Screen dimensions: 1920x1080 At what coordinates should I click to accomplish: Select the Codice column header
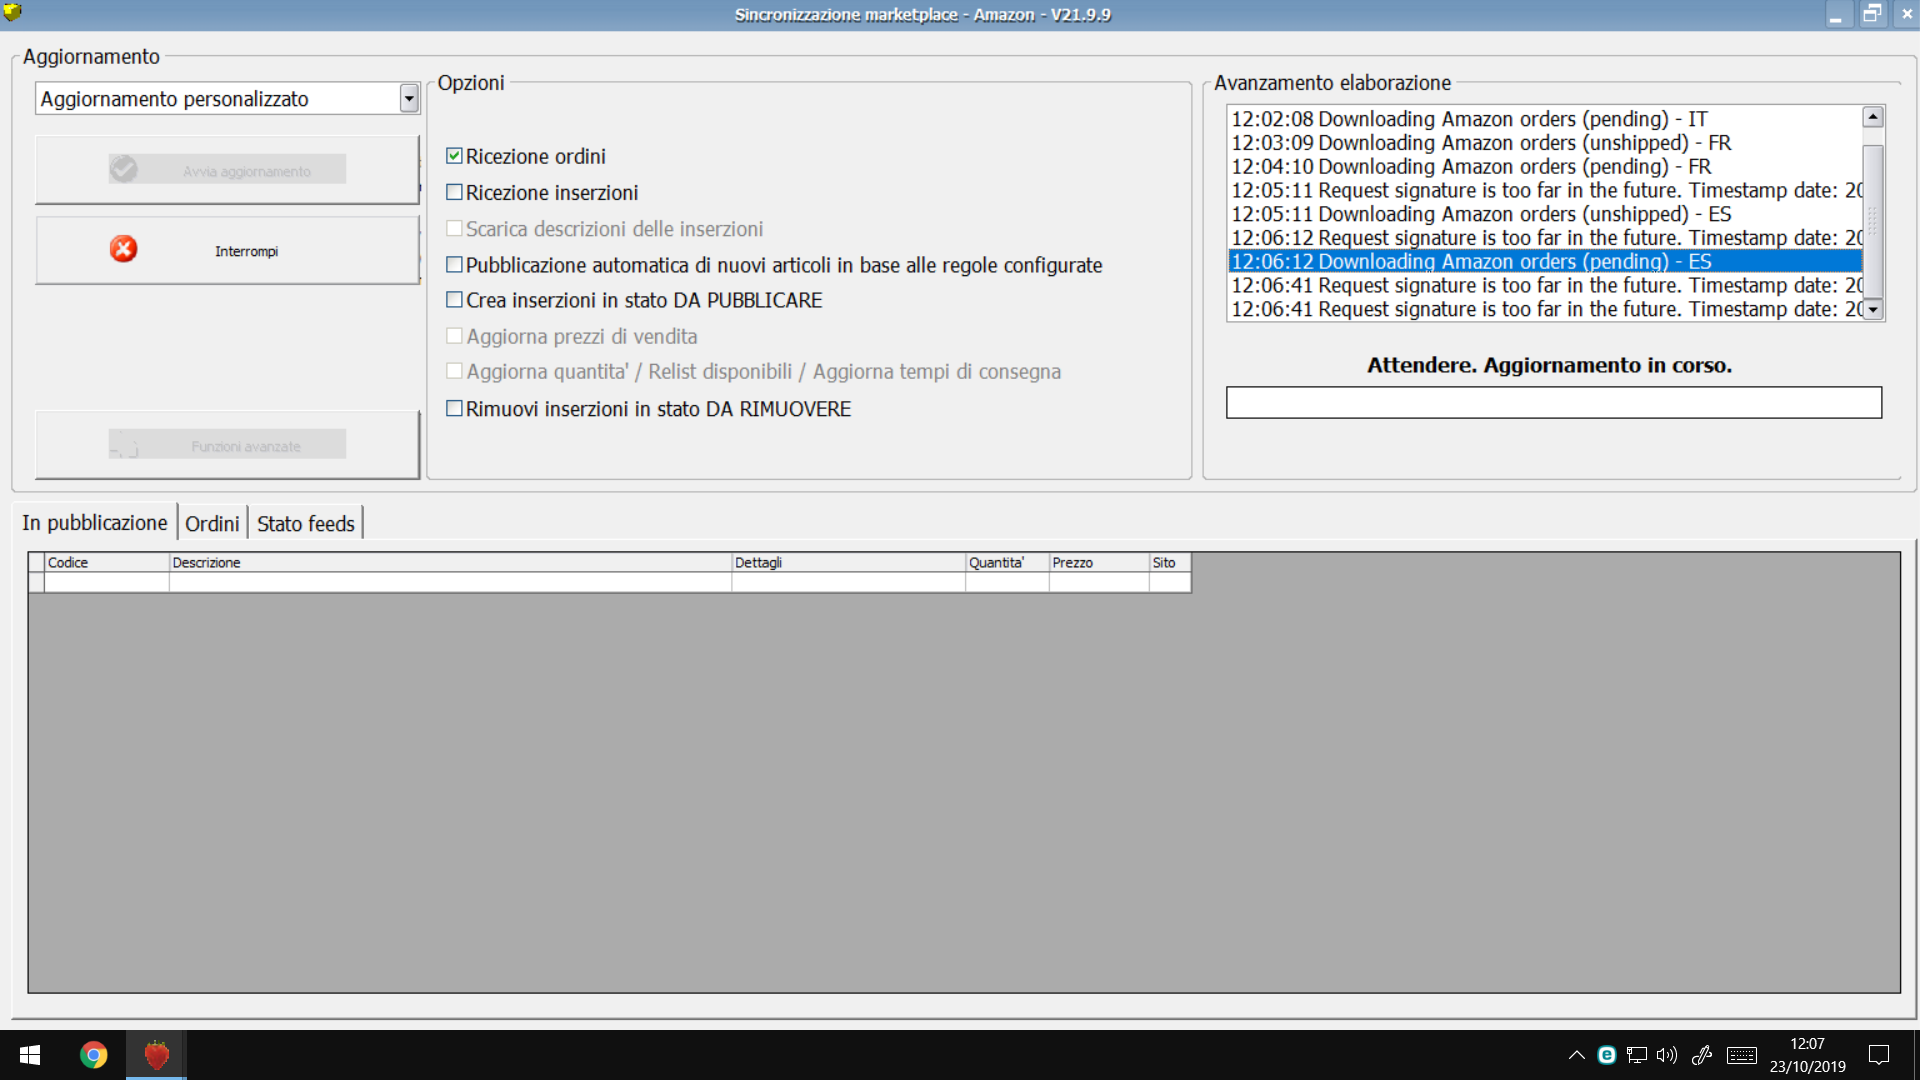[x=107, y=563]
